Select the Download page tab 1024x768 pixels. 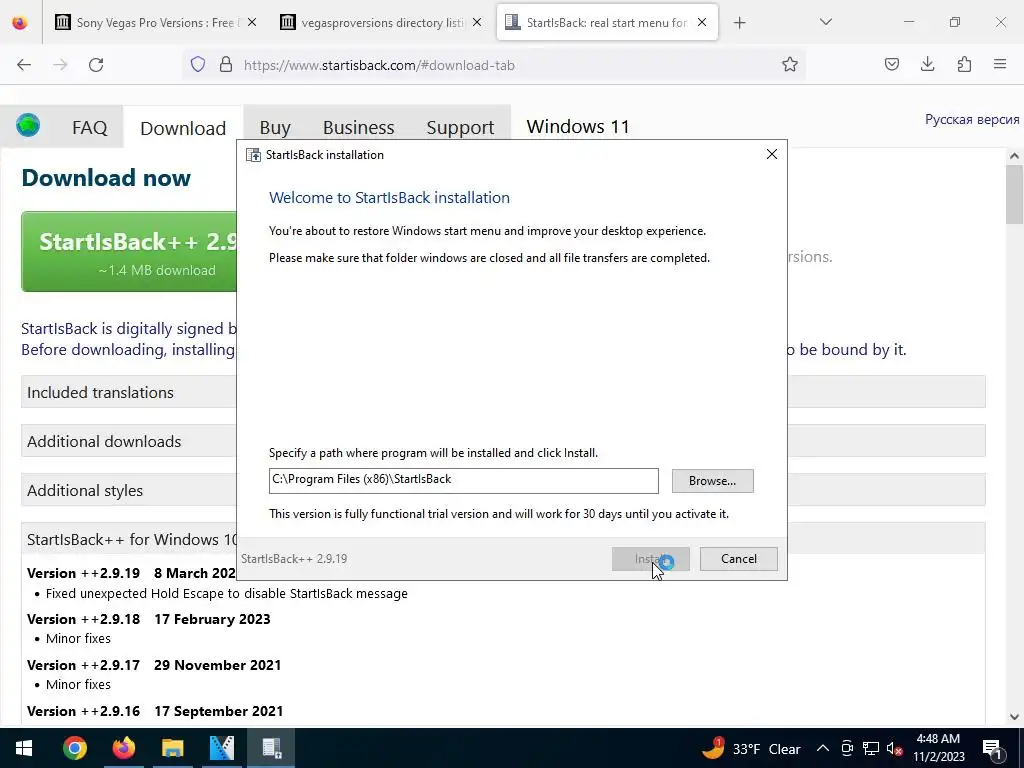point(183,128)
